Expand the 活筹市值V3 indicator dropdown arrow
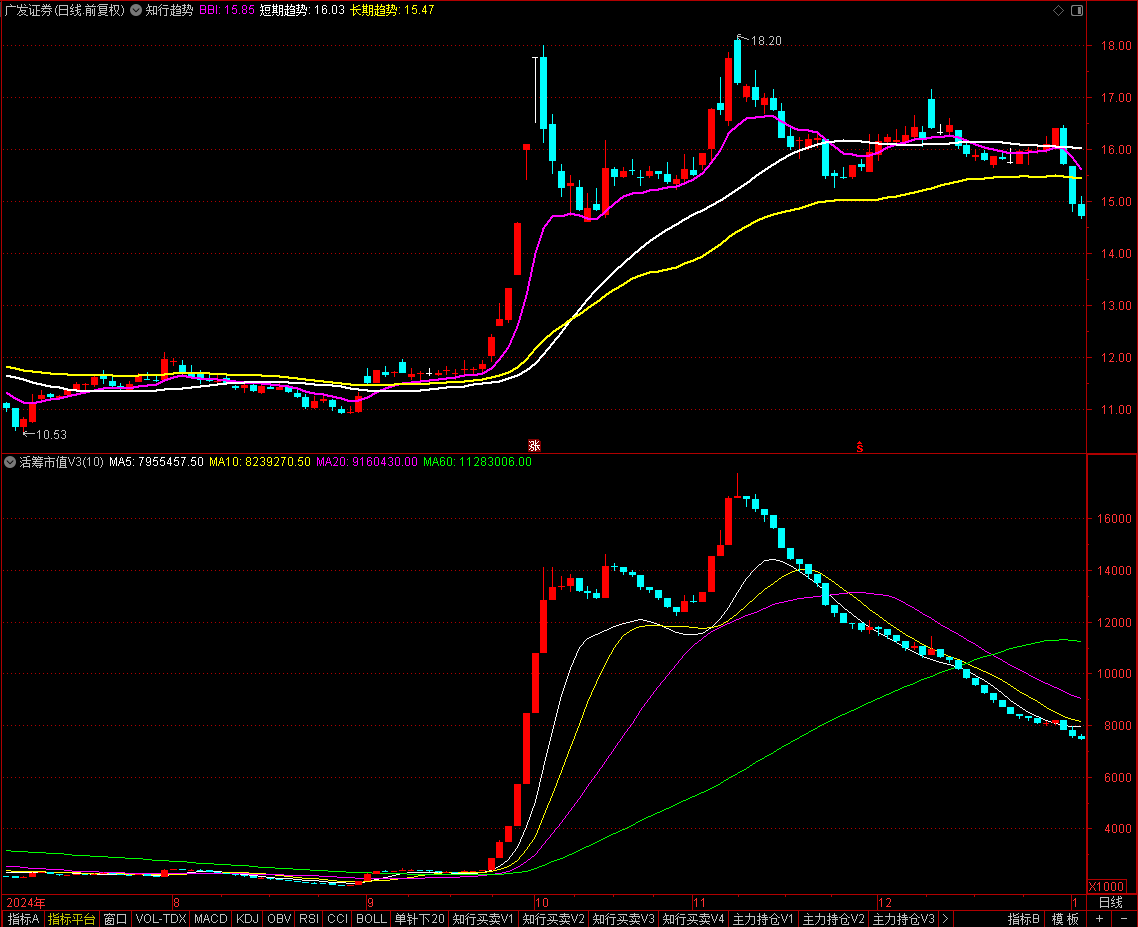Screen dimensions: 1138x927 pos(11,463)
